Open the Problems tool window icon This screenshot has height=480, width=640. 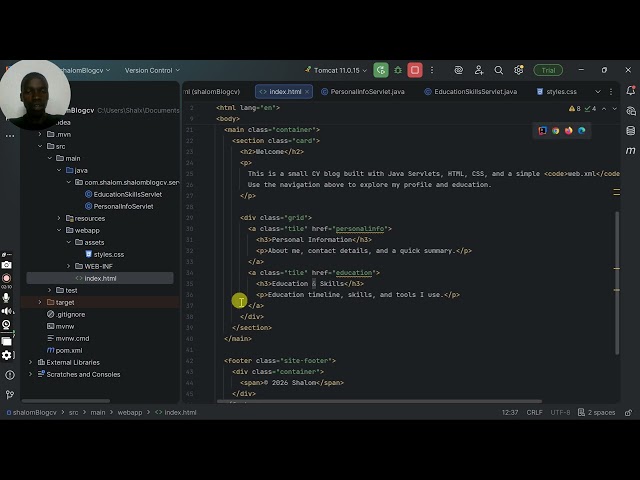click(10, 375)
